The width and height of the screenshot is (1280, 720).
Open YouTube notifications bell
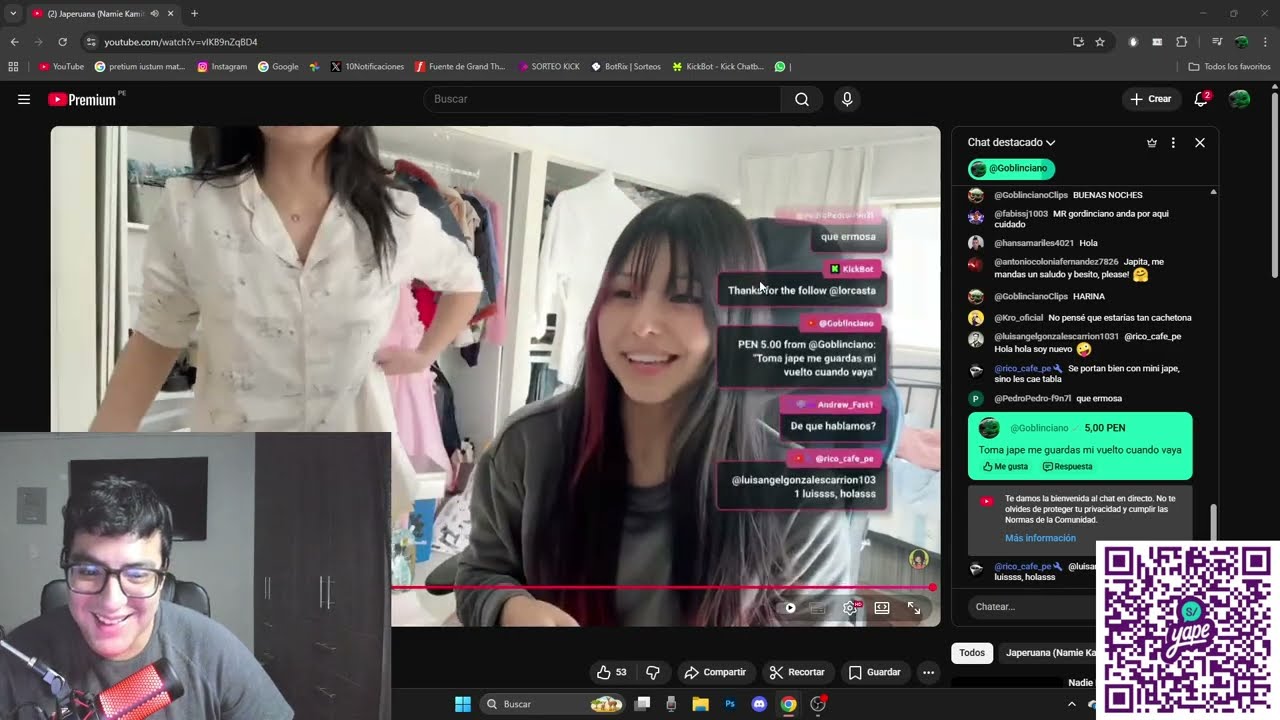pos(1201,99)
